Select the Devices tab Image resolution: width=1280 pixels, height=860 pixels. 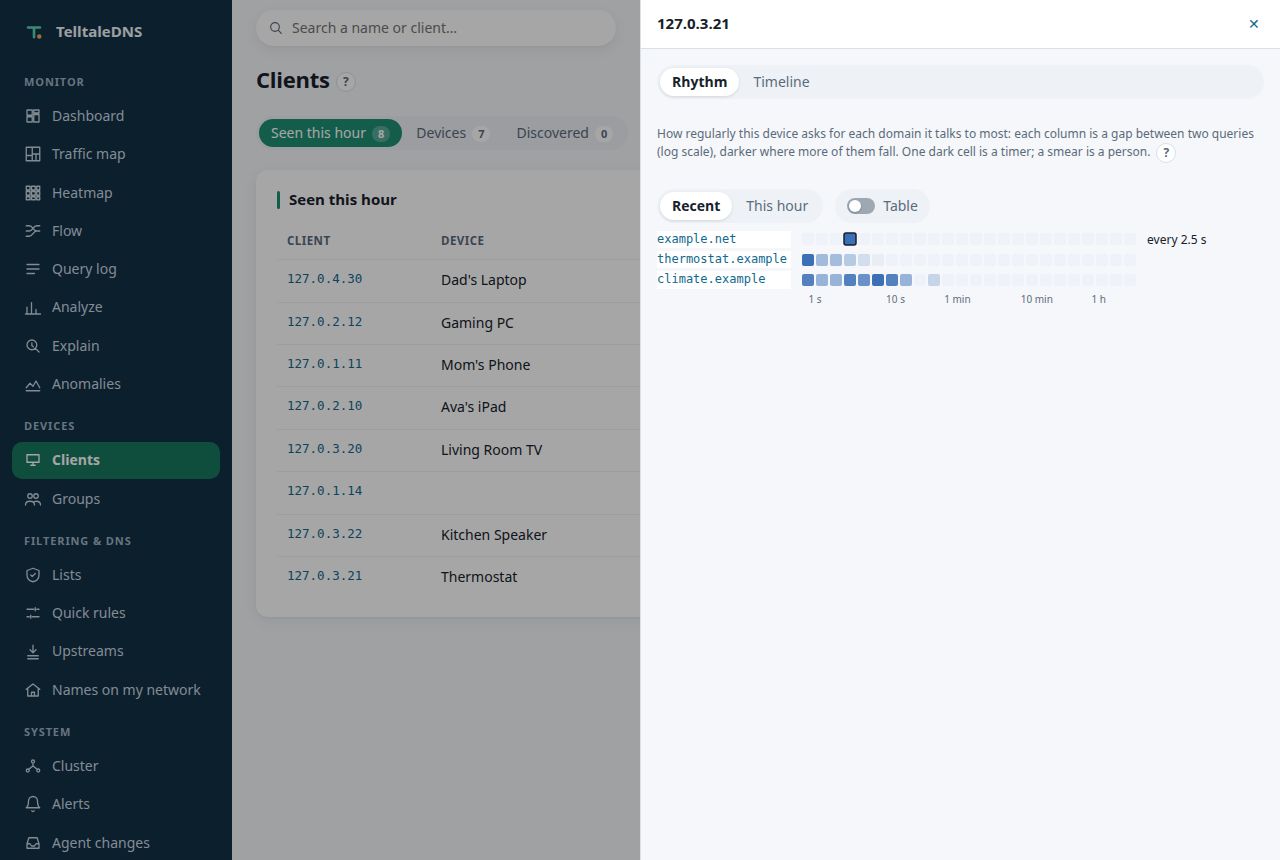pyautogui.click(x=452, y=133)
